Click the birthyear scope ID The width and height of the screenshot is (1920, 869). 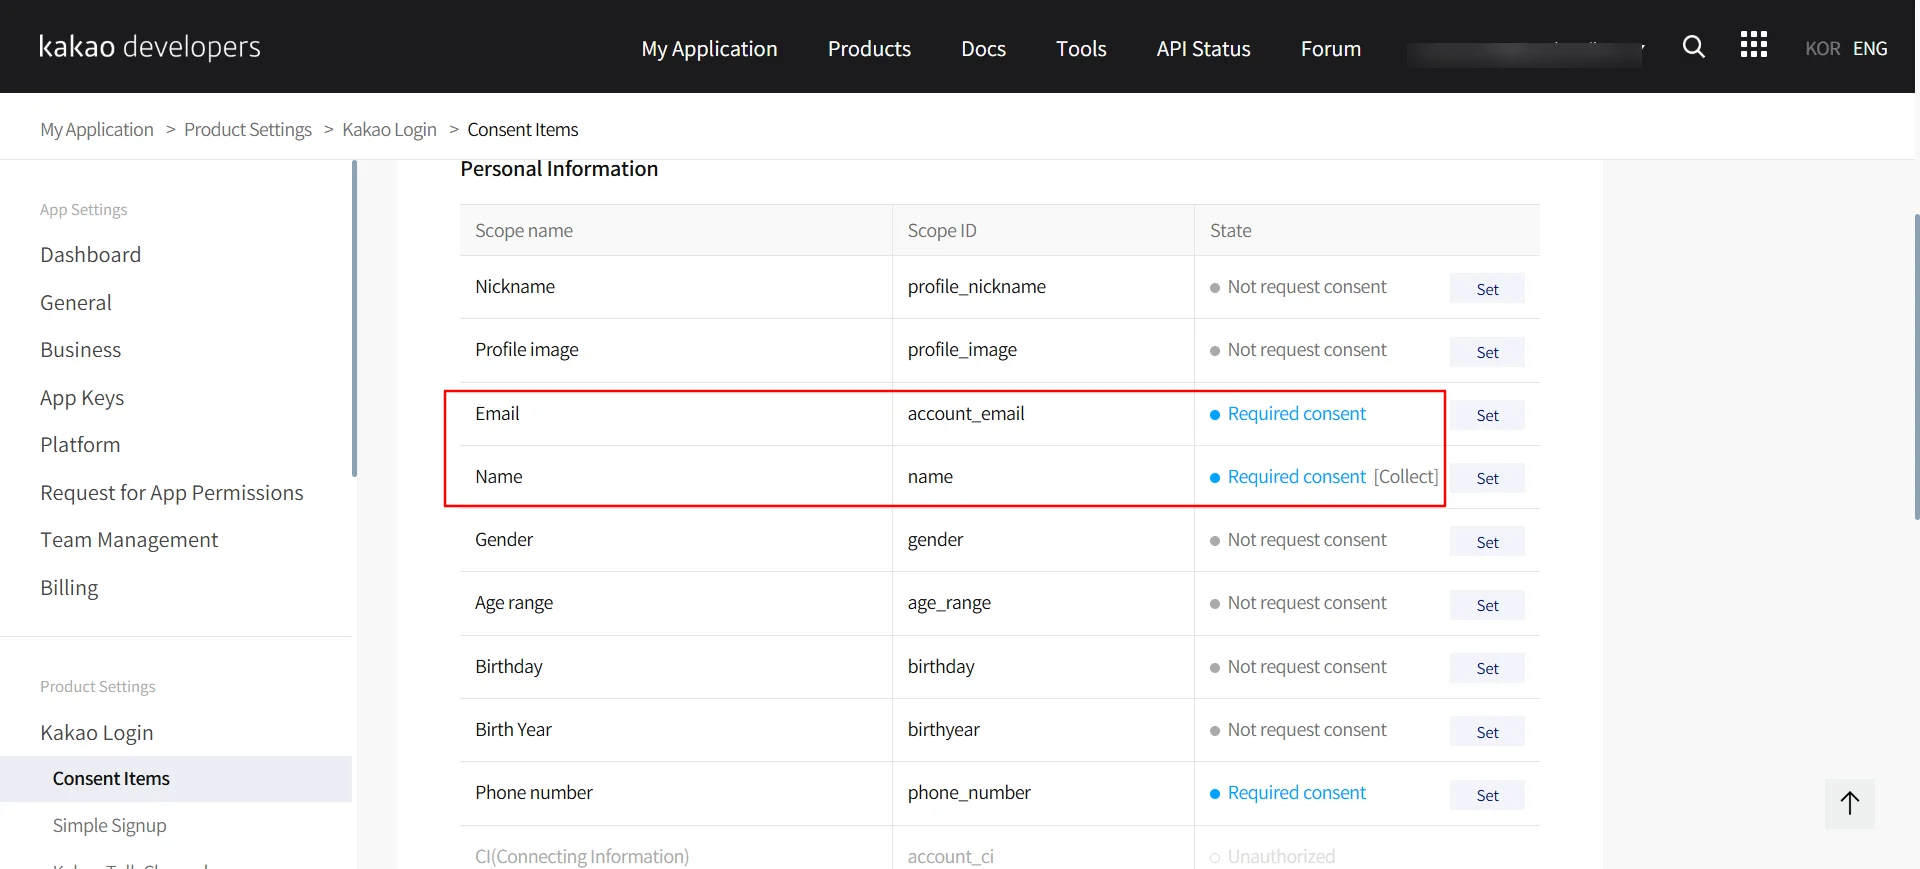point(943,730)
